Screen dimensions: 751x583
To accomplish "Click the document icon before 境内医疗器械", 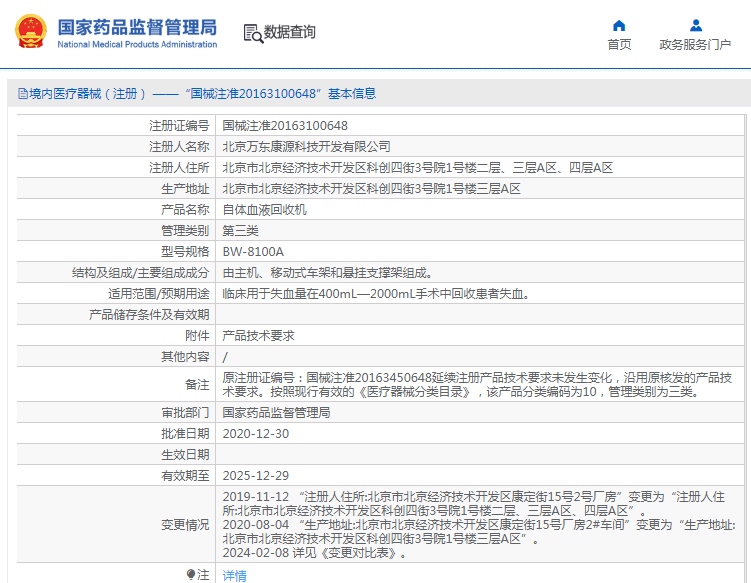I will [x=23, y=93].
